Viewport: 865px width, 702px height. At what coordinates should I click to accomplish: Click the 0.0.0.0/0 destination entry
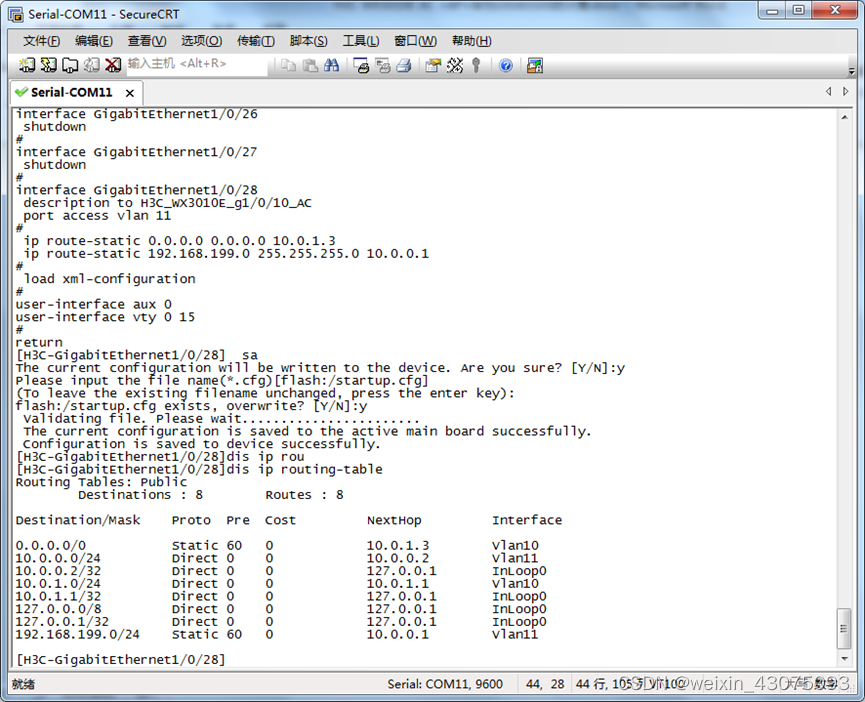pos(51,545)
